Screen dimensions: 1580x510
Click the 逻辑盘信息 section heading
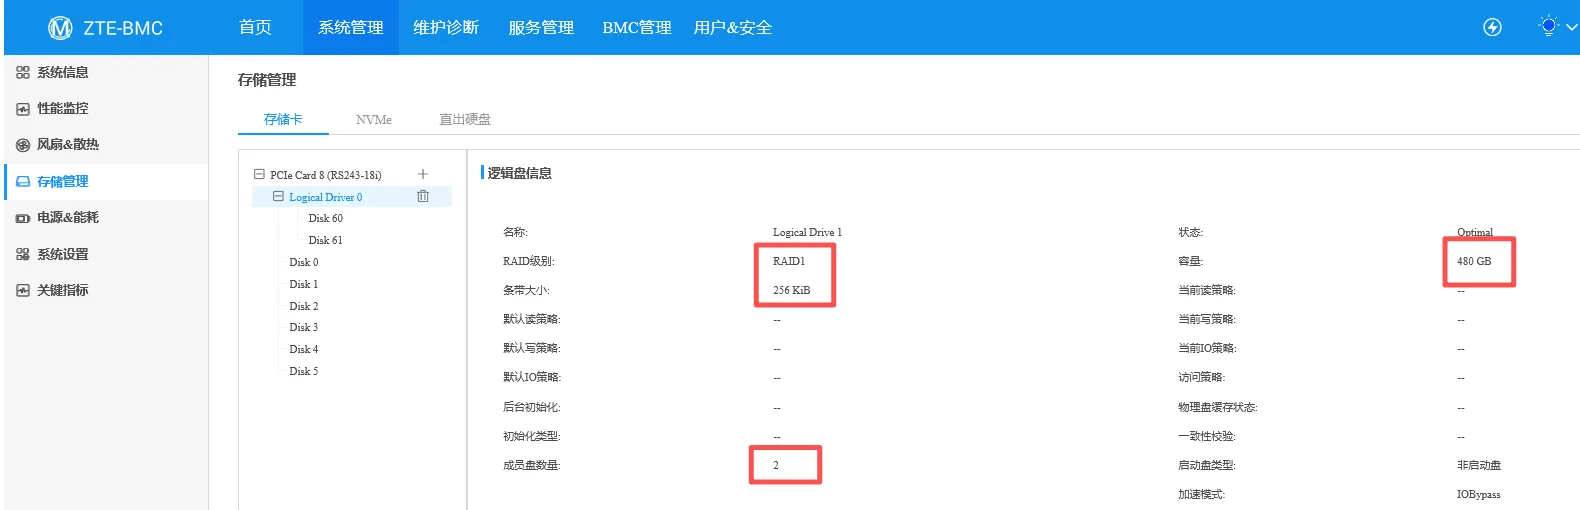pyautogui.click(x=520, y=173)
